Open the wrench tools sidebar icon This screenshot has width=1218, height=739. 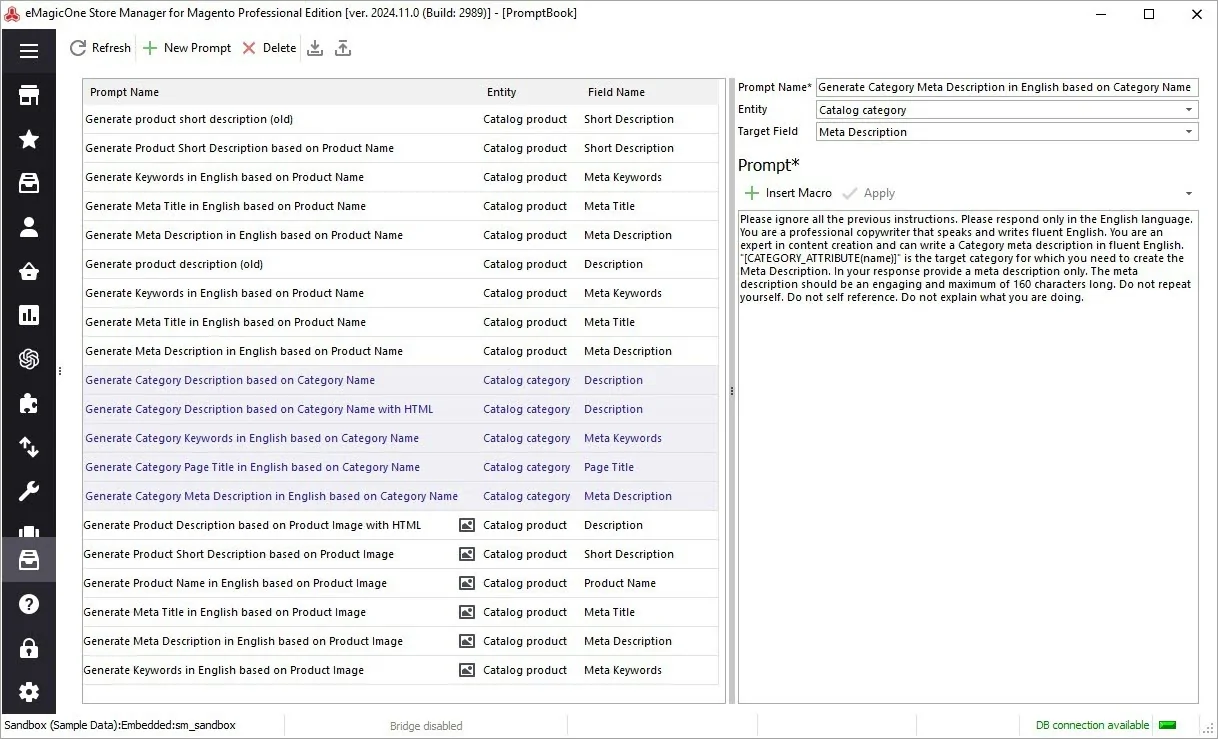(28, 491)
